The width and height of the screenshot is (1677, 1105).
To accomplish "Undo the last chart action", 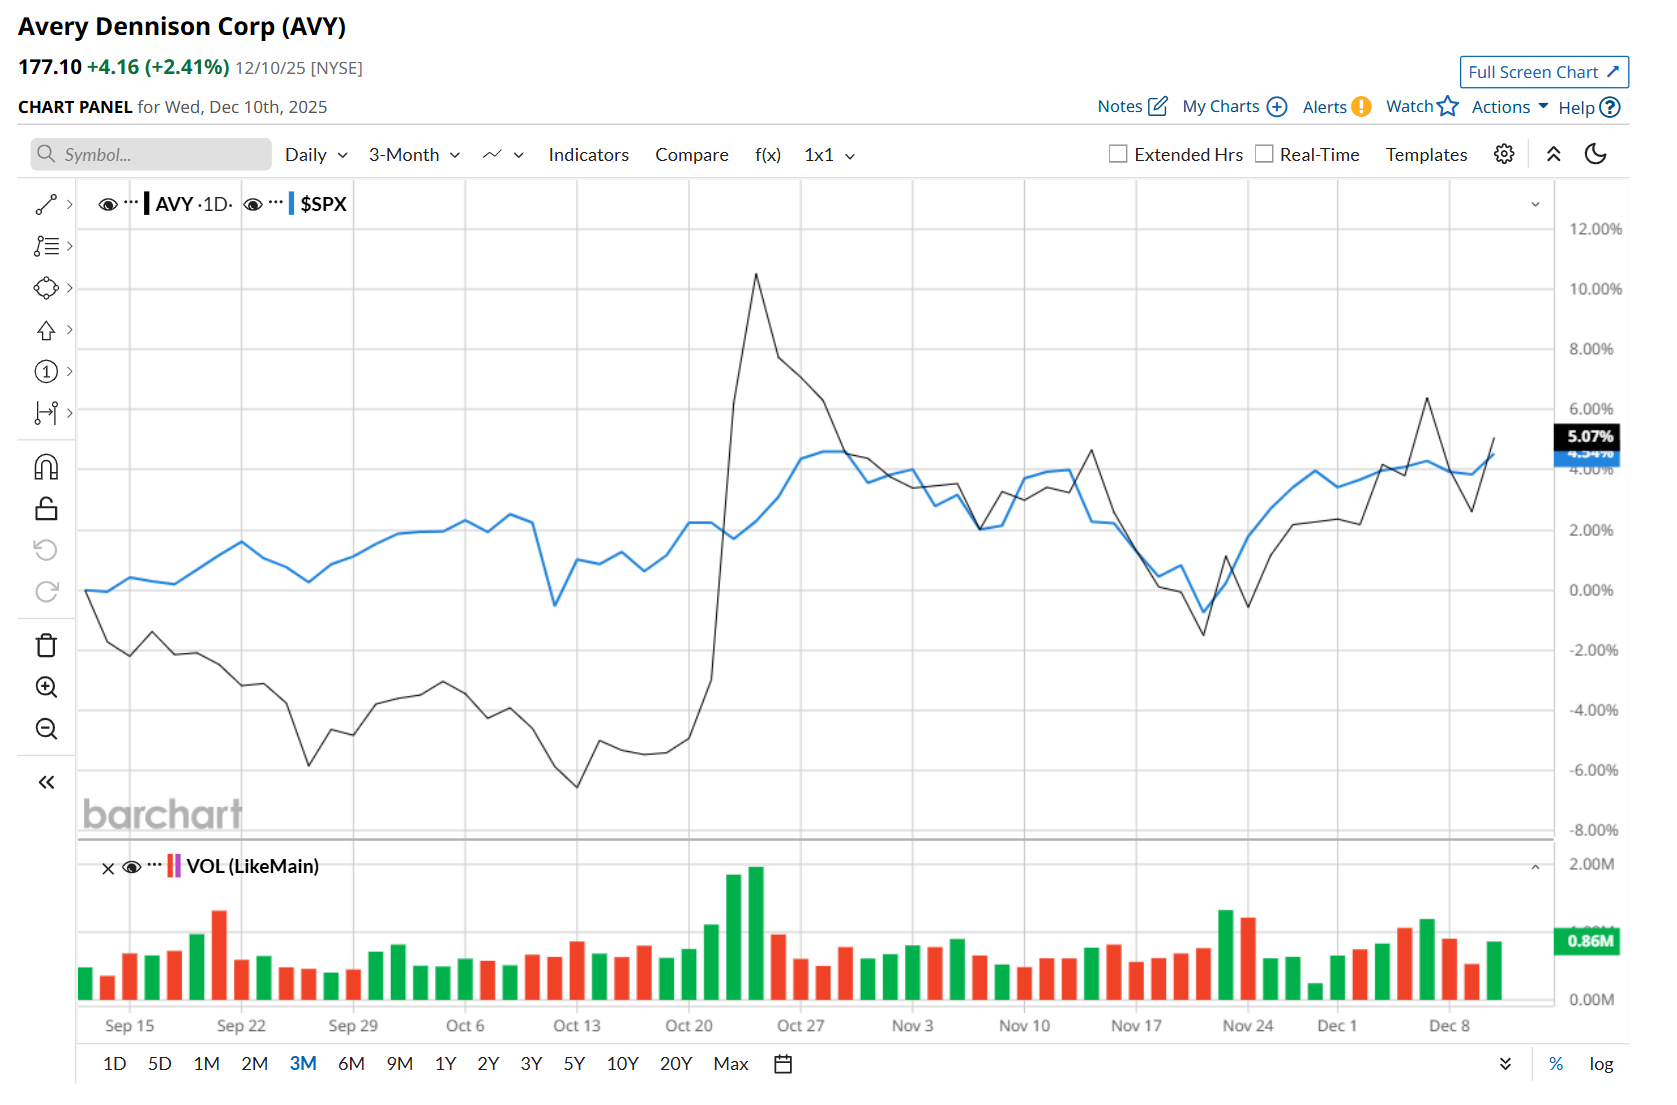I will (x=46, y=550).
